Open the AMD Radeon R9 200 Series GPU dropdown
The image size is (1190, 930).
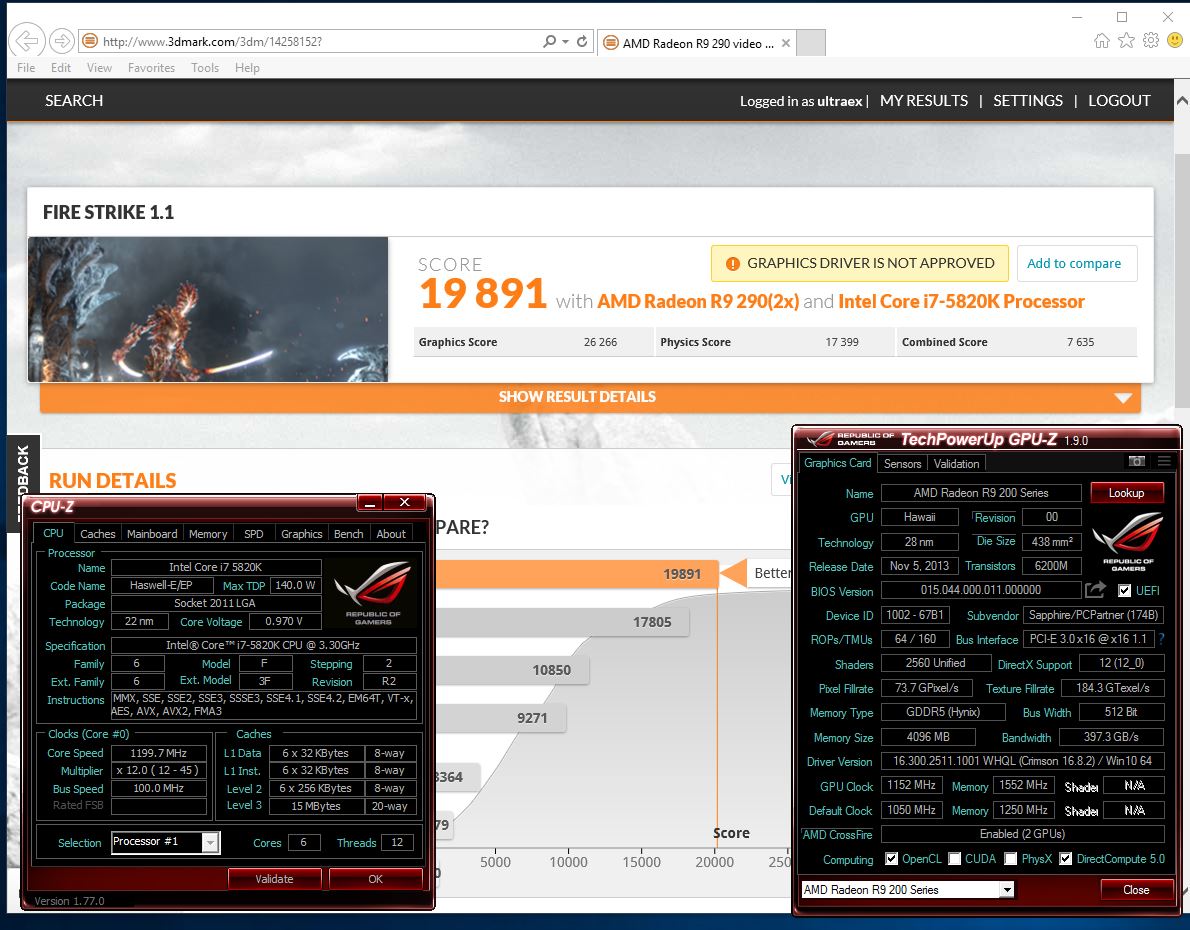pyautogui.click(x=1006, y=890)
